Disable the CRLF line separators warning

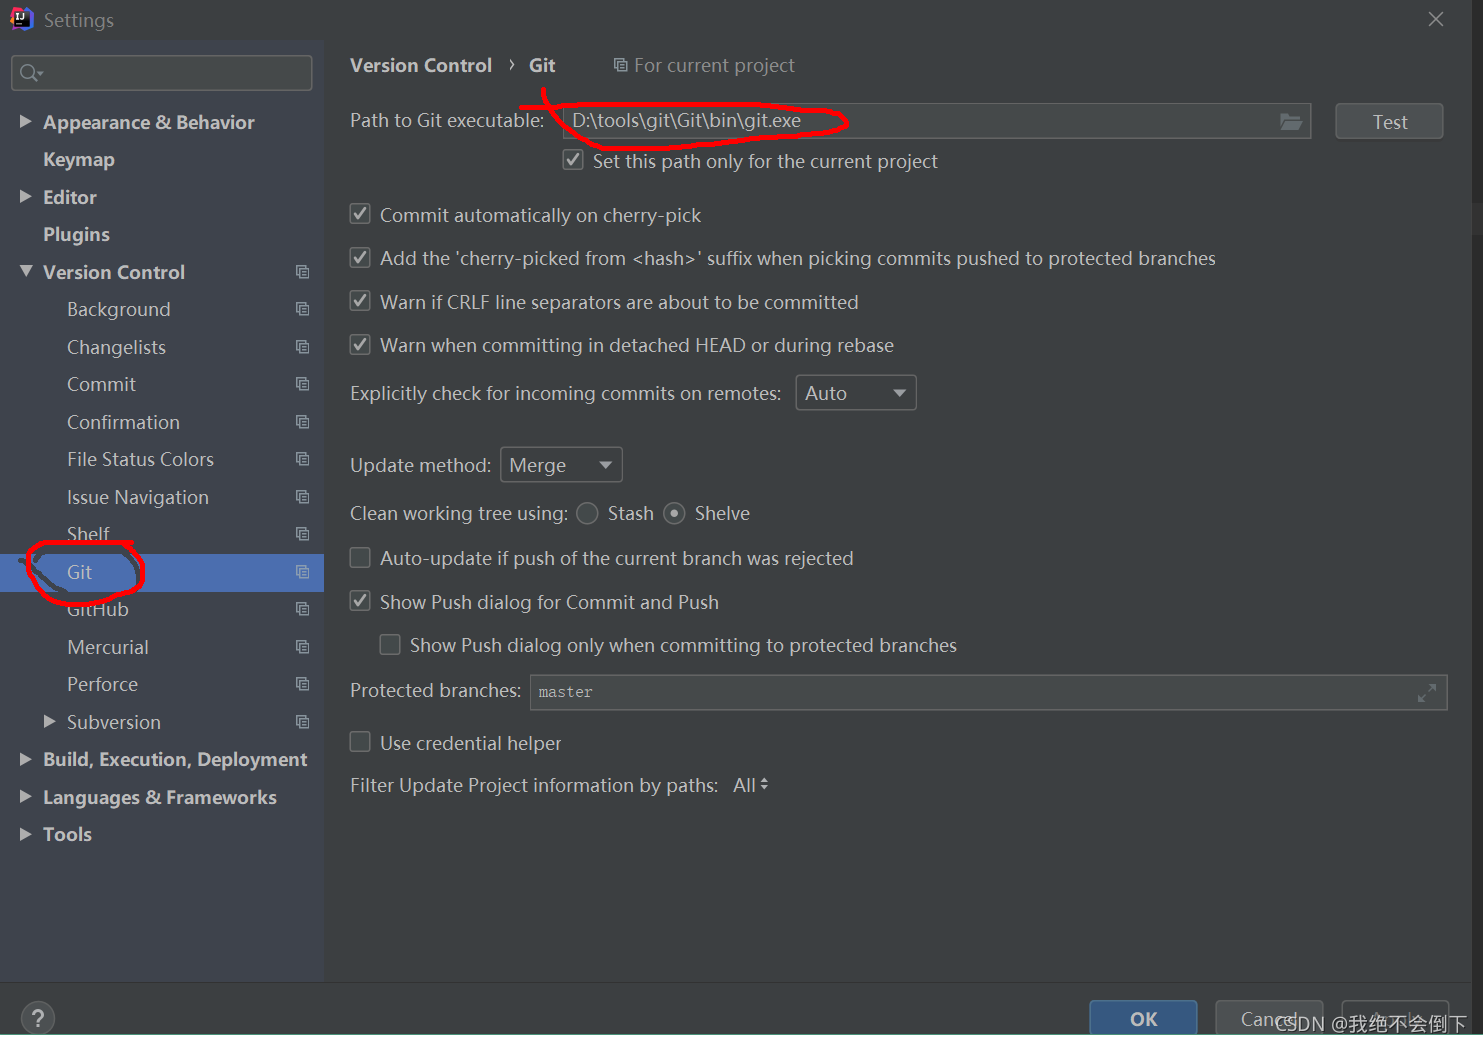coord(360,301)
